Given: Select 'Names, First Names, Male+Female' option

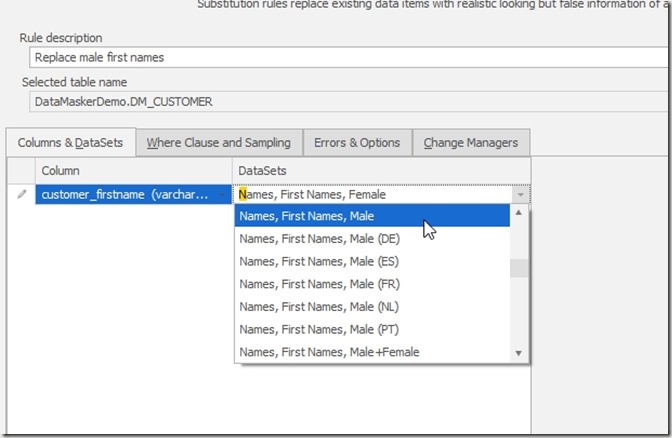Looking at the screenshot, I should coord(372,352).
